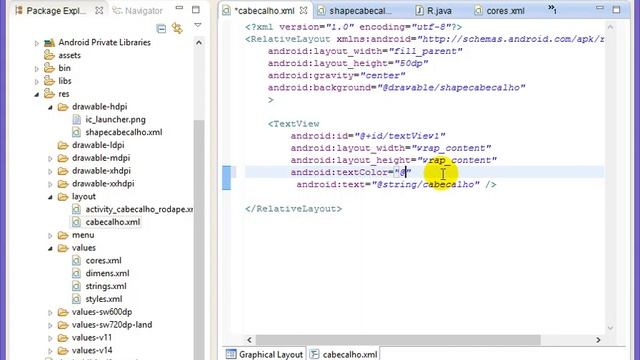Expand Android Private Libraries node
This screenshot has width=640, height=360.
click(x=37, y=43)
